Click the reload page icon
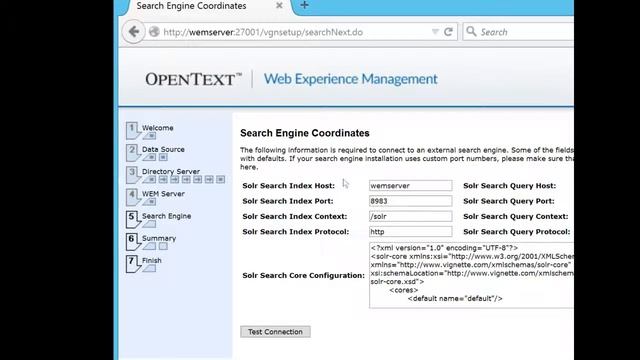 pyautogui.click(x=448, y=32)
